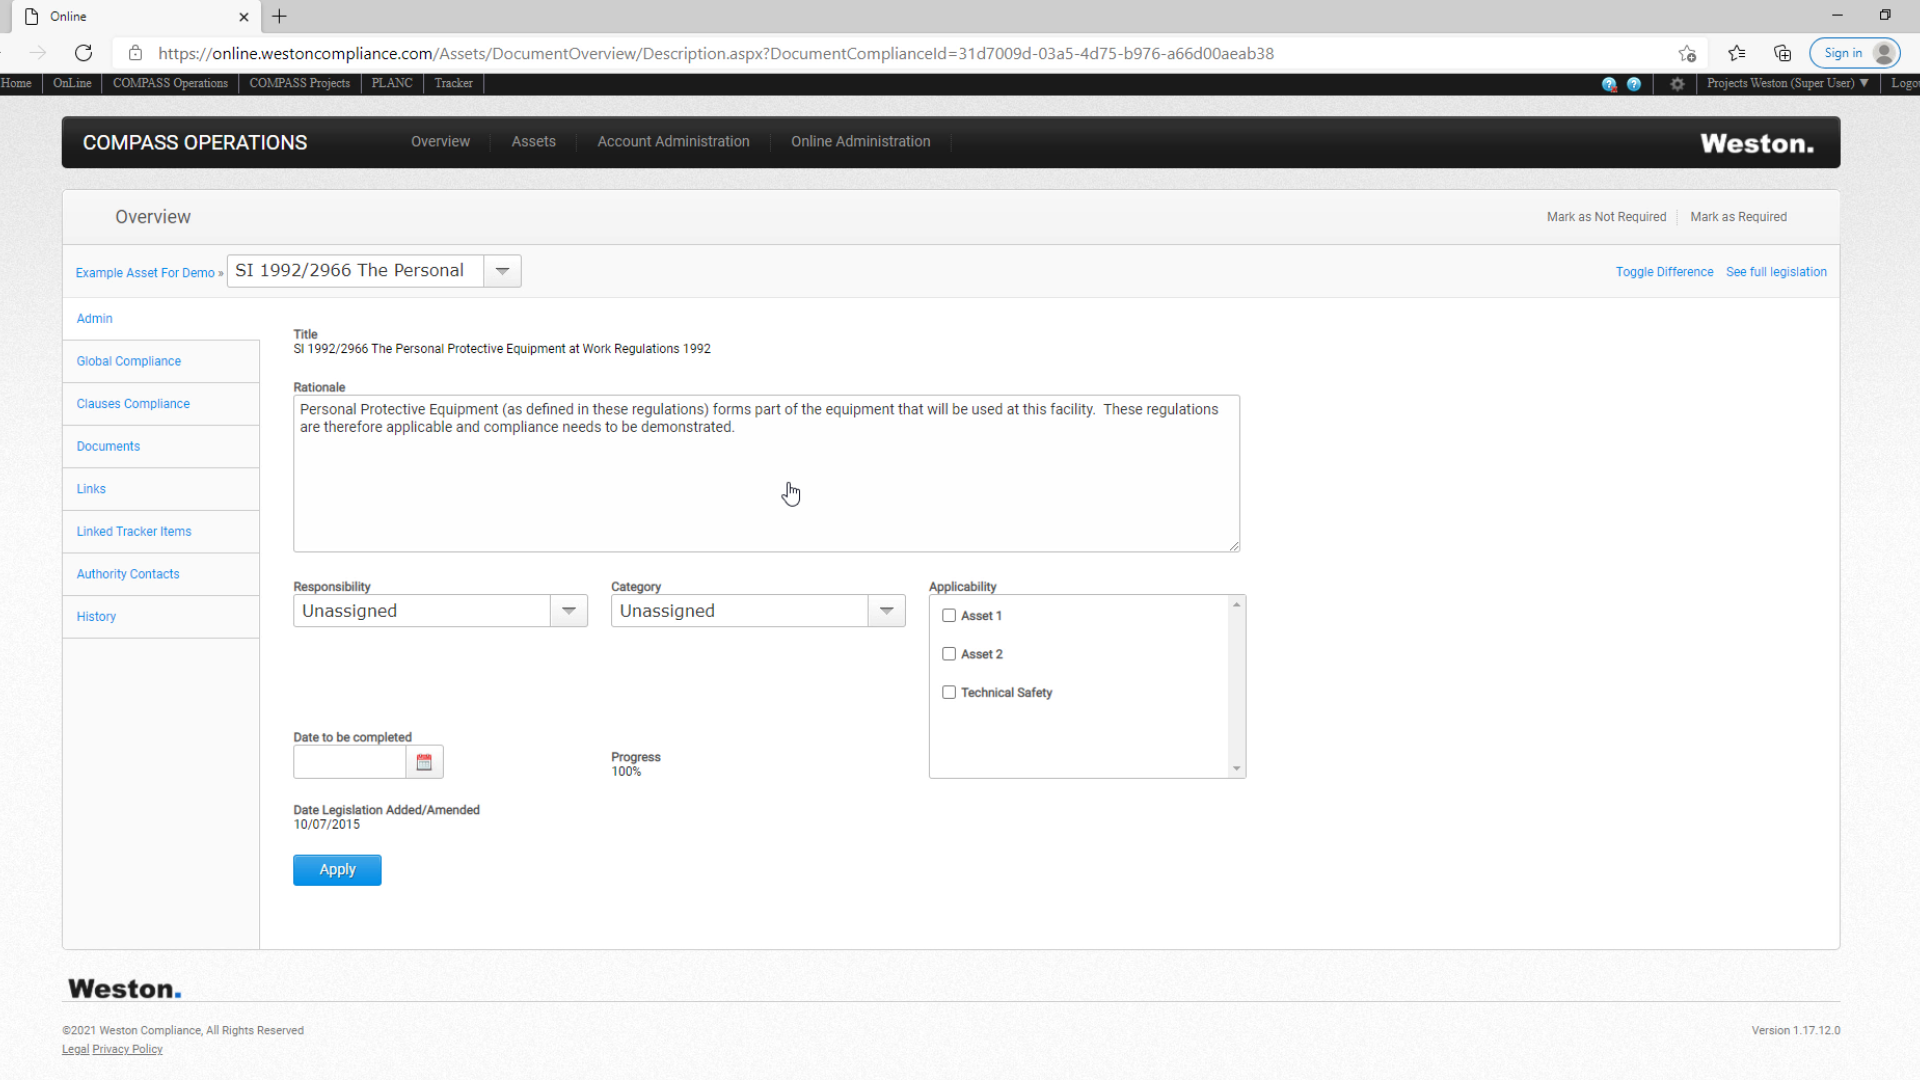Screen dimensions: 1920x1080
Task: Open a new browser tab
Action: pyautogui.click(x=279, y=16)
